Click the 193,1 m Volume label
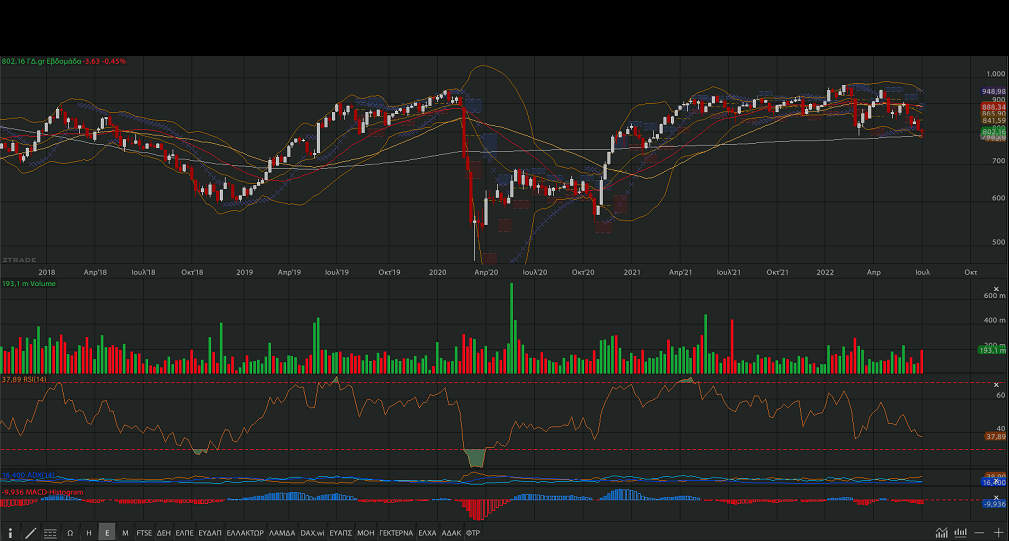The width and height of the screenshot is (1009, 541). pyautogui.click(x=28, y=283)
